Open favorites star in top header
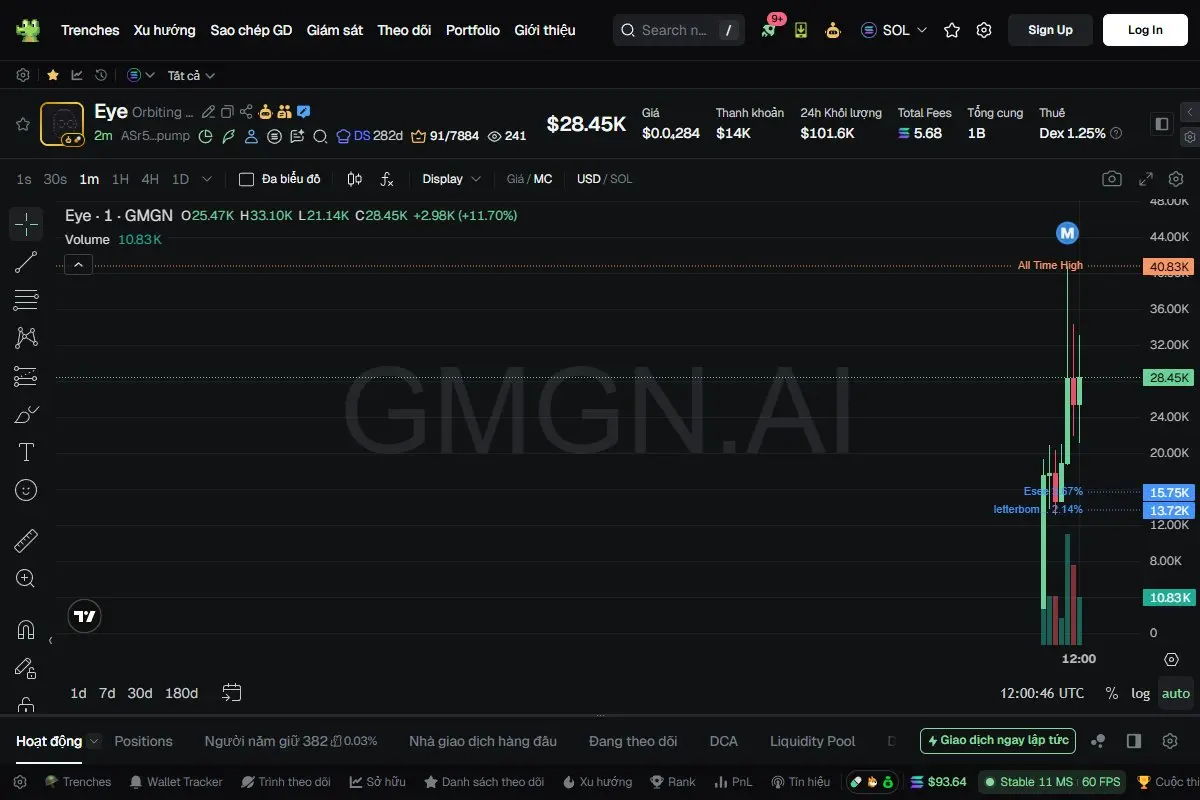The image size is (1200, 800). (952, 30)
